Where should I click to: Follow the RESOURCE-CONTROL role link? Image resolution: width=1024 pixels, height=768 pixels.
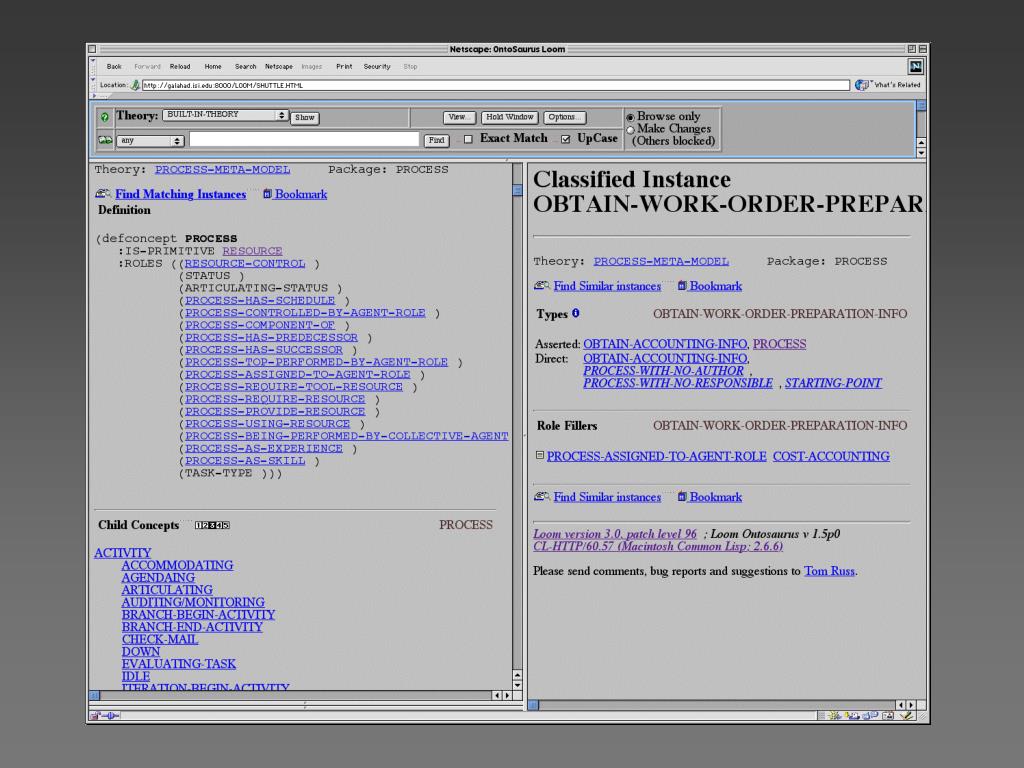(x=245, y=263)
